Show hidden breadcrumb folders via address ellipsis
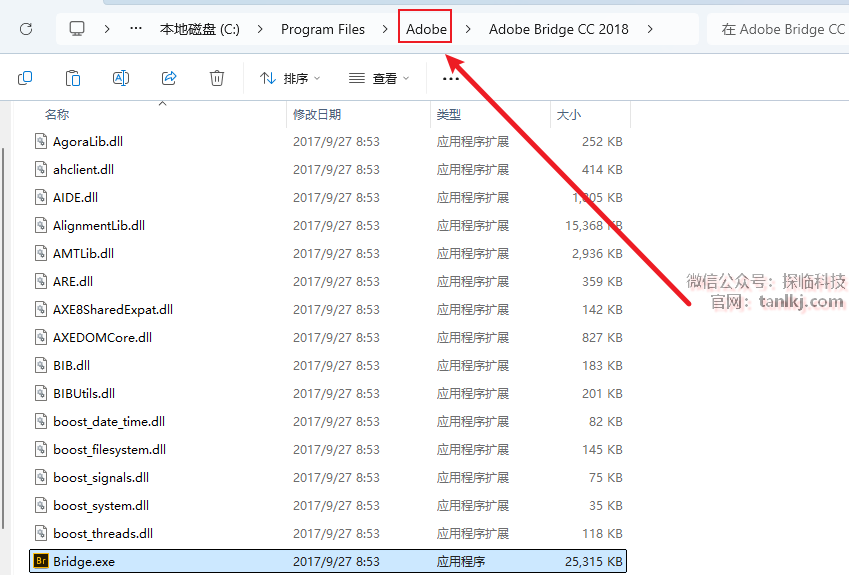Viewport: 849px width, 575px height. (x=136, y=28)
